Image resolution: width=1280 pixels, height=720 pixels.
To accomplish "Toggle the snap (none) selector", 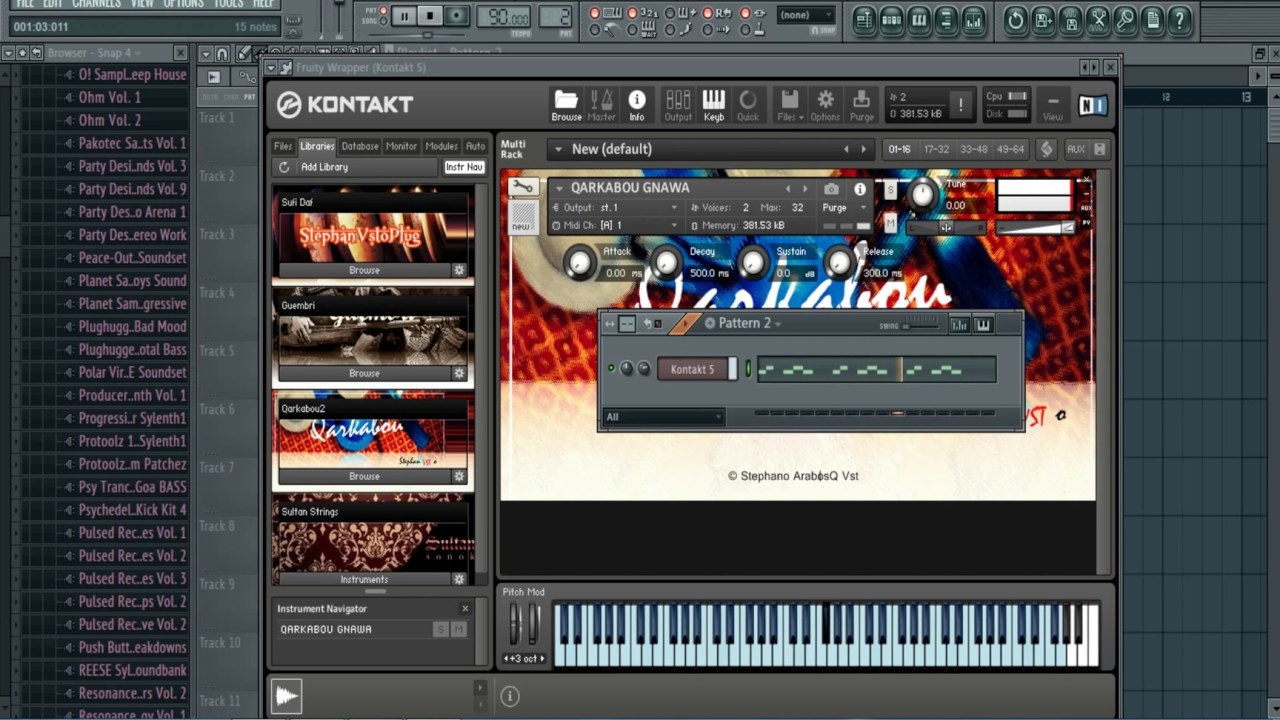I will point(806,15).
